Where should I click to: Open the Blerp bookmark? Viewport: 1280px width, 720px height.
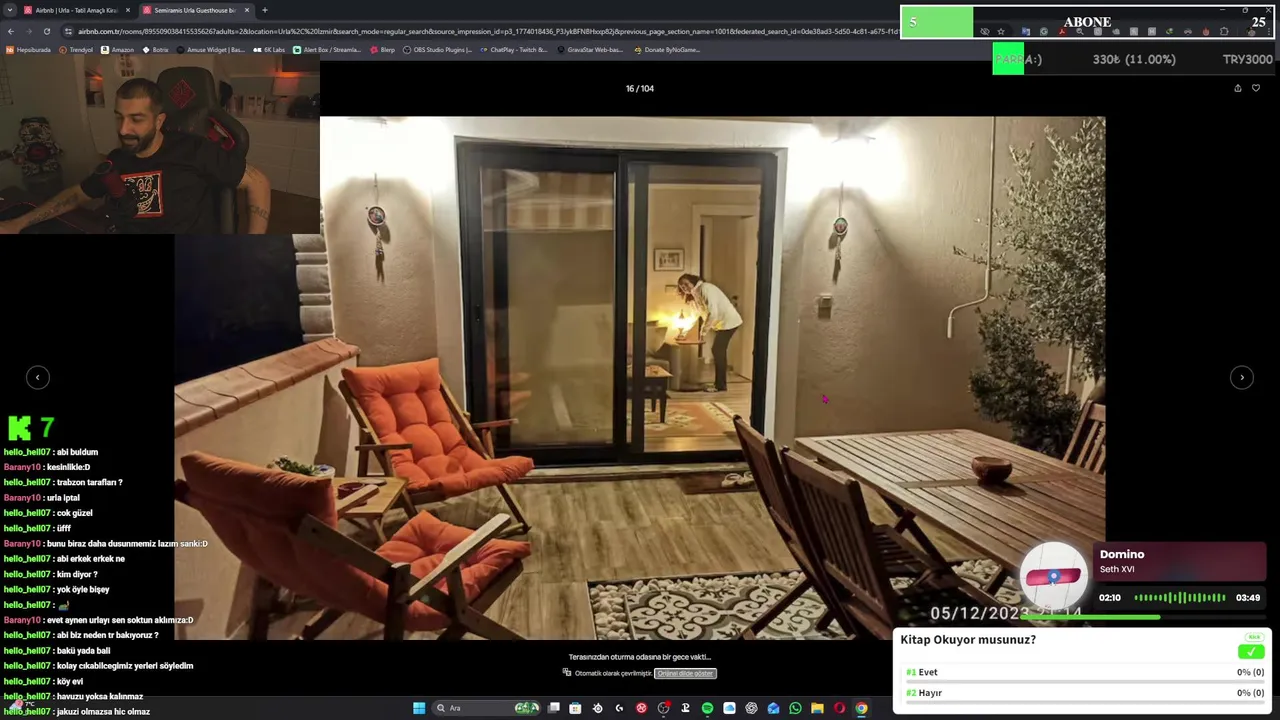(383, 49)
